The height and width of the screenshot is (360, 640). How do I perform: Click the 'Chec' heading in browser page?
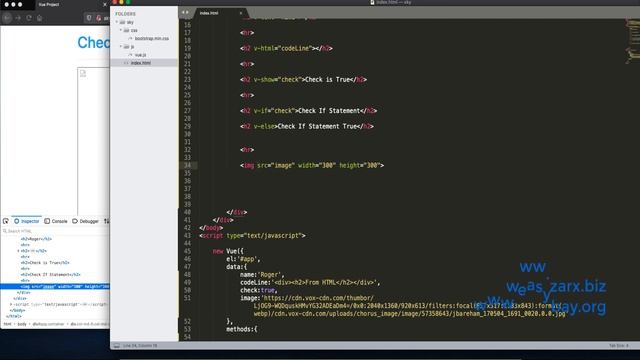point(93,42)
